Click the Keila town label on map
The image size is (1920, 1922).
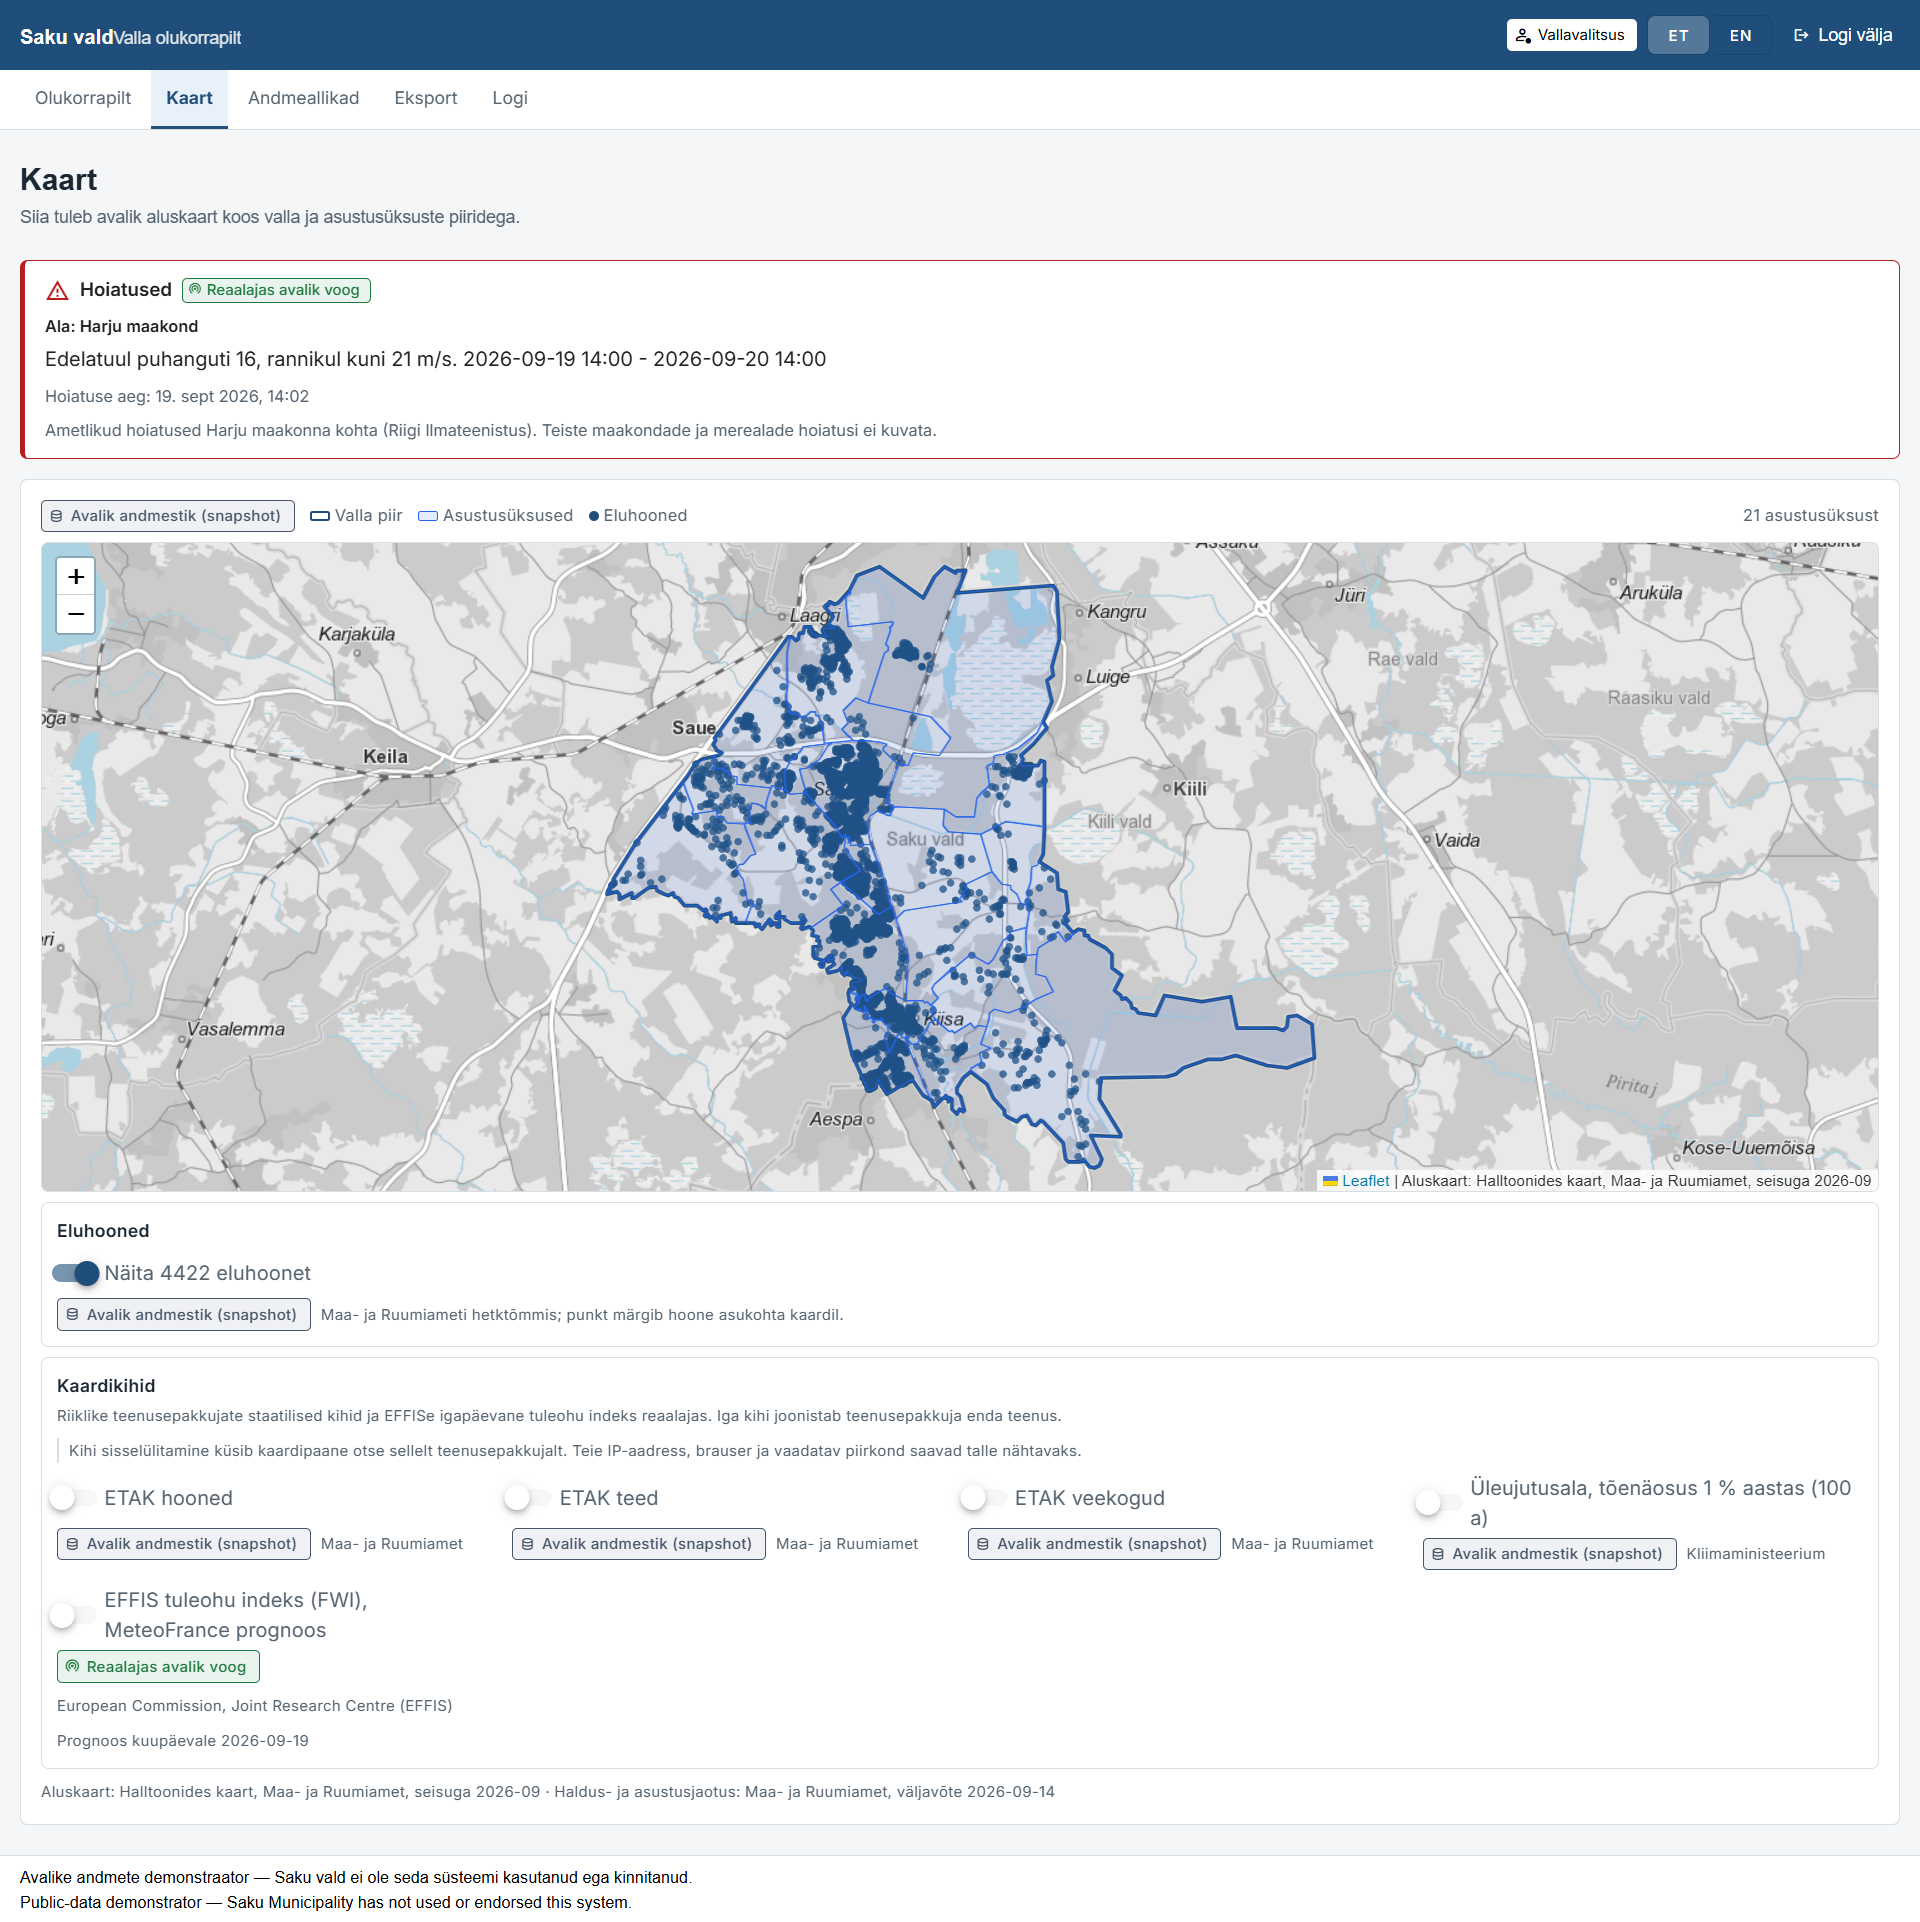click(x=385, y=757)
